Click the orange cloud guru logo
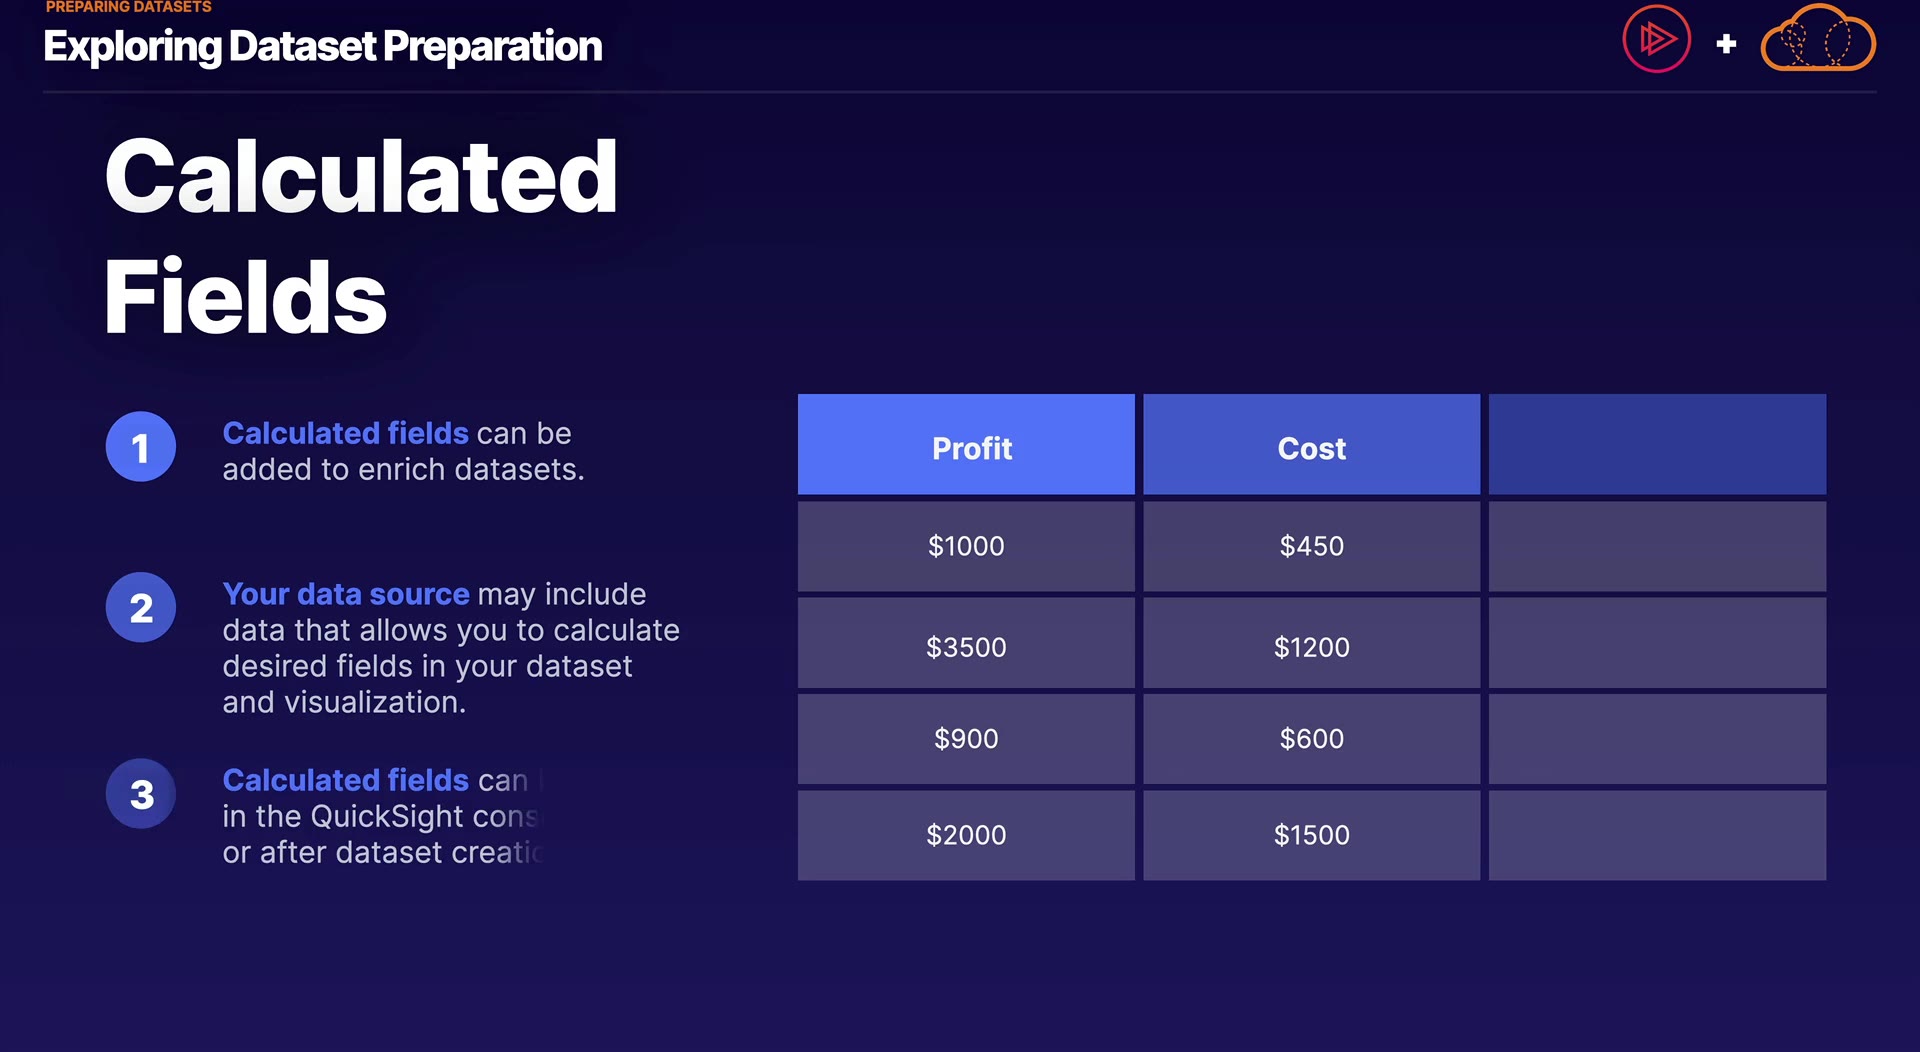 tap(1817, 40)
